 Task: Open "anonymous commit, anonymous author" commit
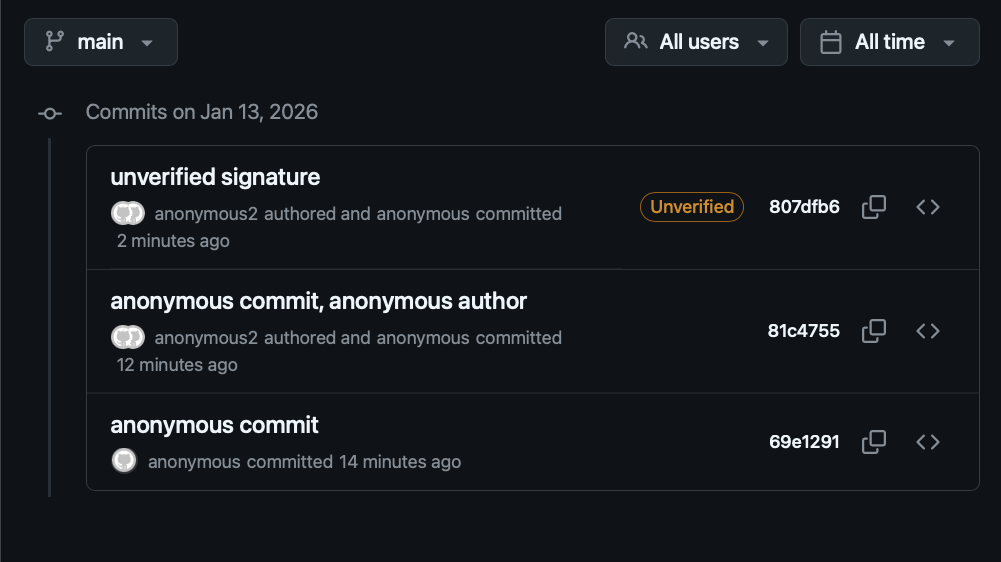tap(318, 301)
